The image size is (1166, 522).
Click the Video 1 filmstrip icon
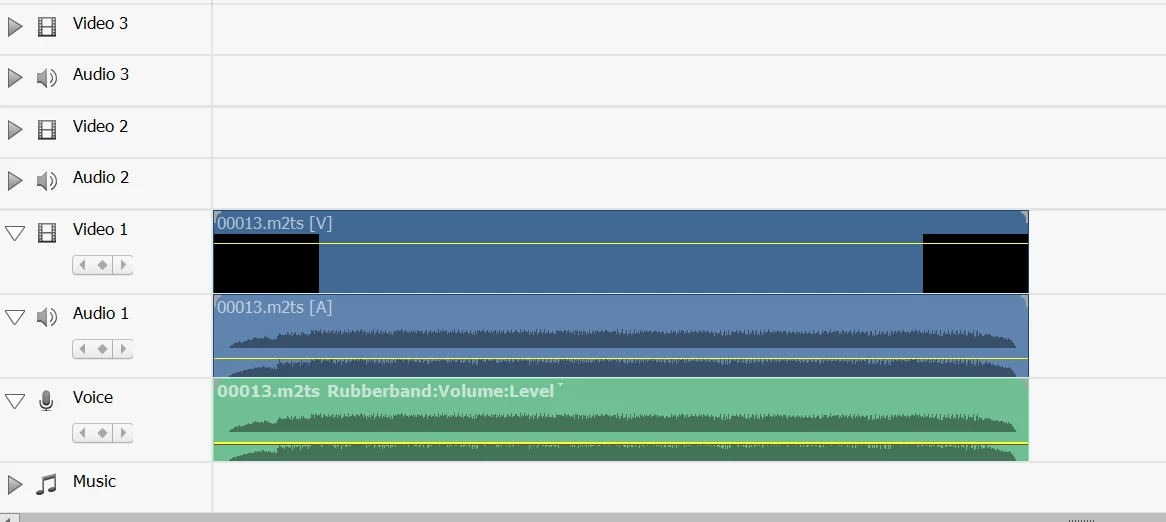coord(47,233)
